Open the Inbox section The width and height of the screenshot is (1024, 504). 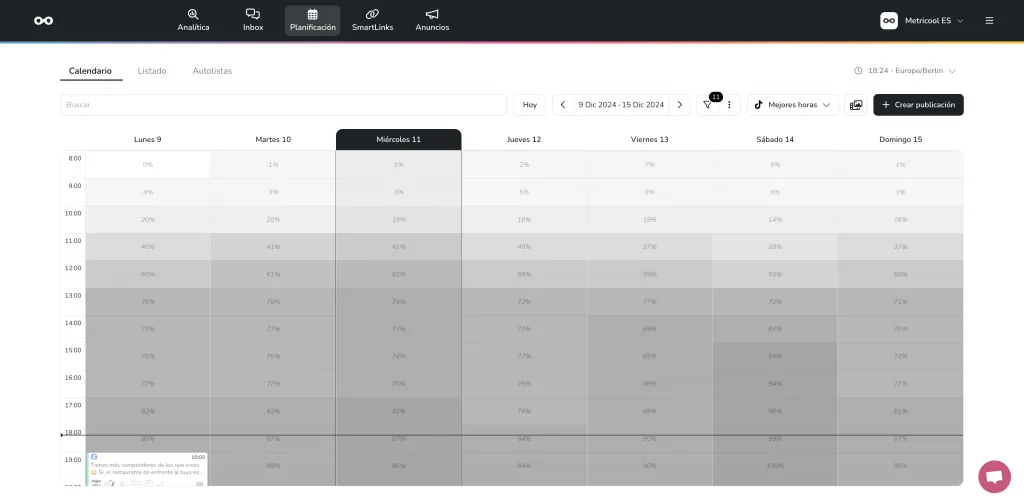(253, 20)
